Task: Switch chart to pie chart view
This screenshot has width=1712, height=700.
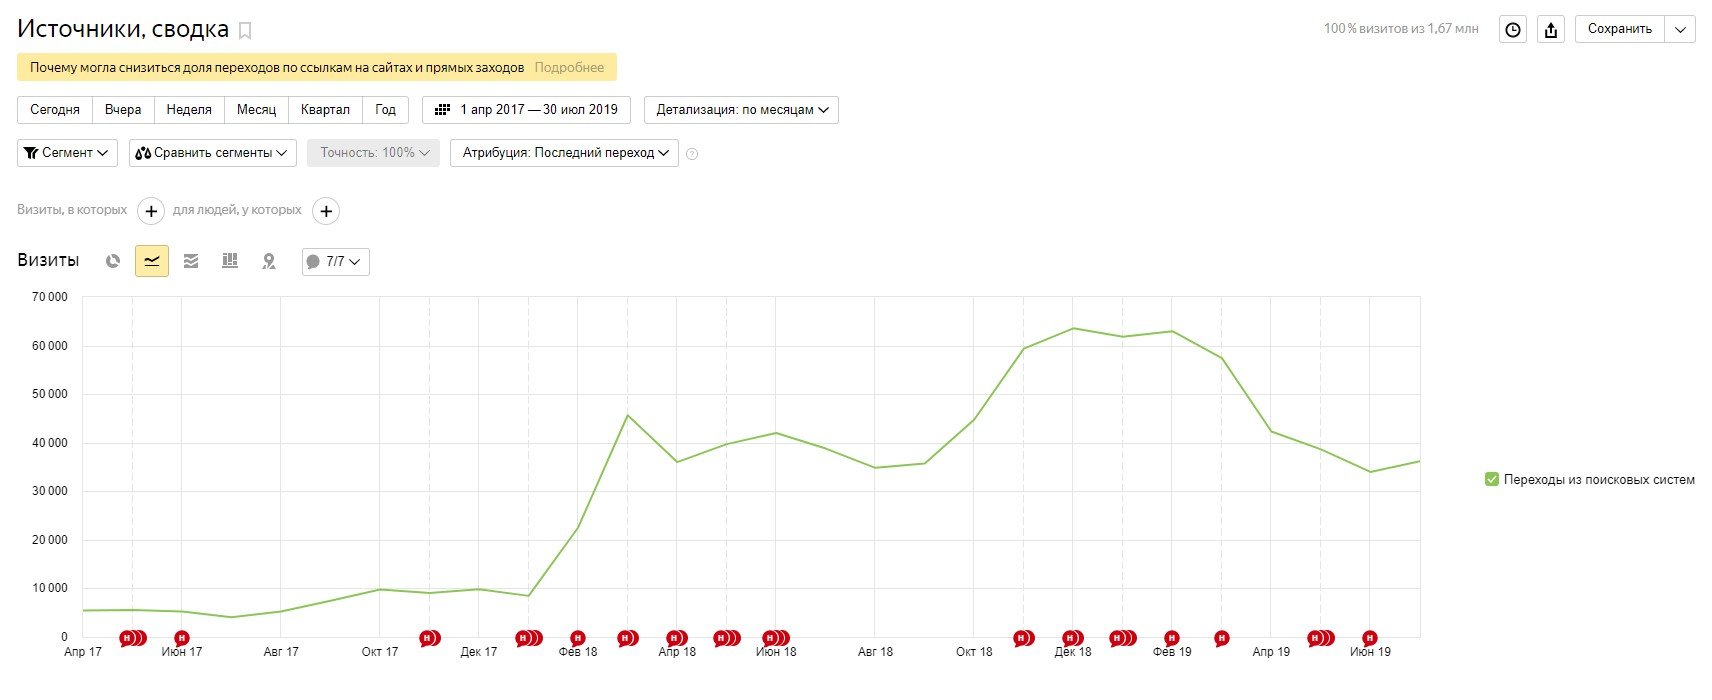Action: [x=113, y=261]
